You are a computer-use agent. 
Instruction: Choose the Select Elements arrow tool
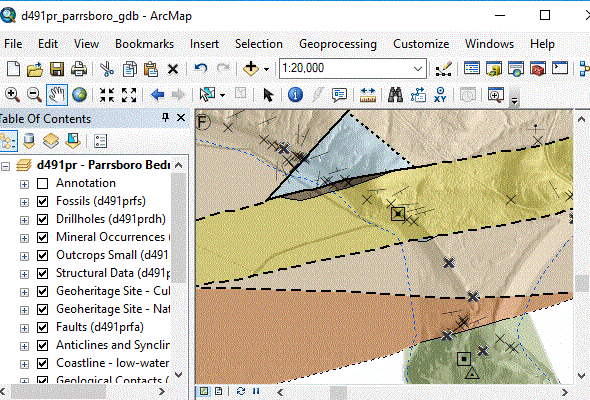click(x=268, y=95)
